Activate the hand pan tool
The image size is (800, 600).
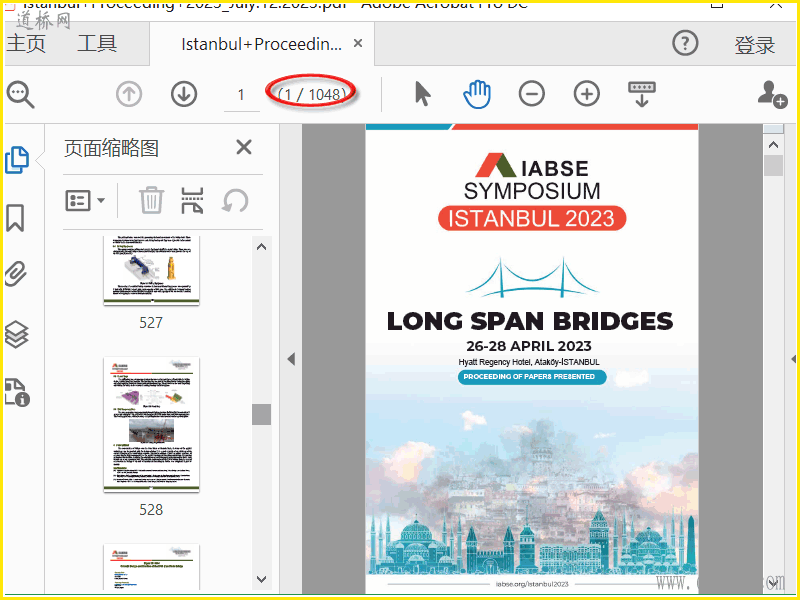click(477, 94)
